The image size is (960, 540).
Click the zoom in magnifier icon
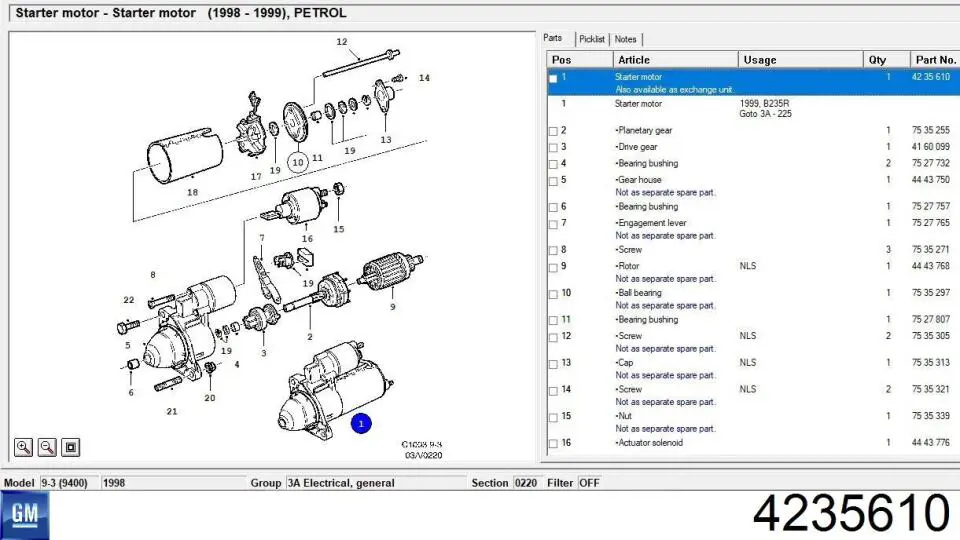23,448
